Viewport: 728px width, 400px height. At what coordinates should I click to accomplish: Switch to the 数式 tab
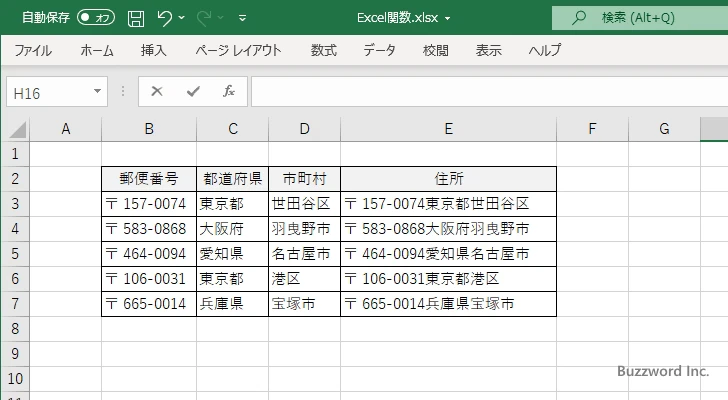click(x=324, y=50)
